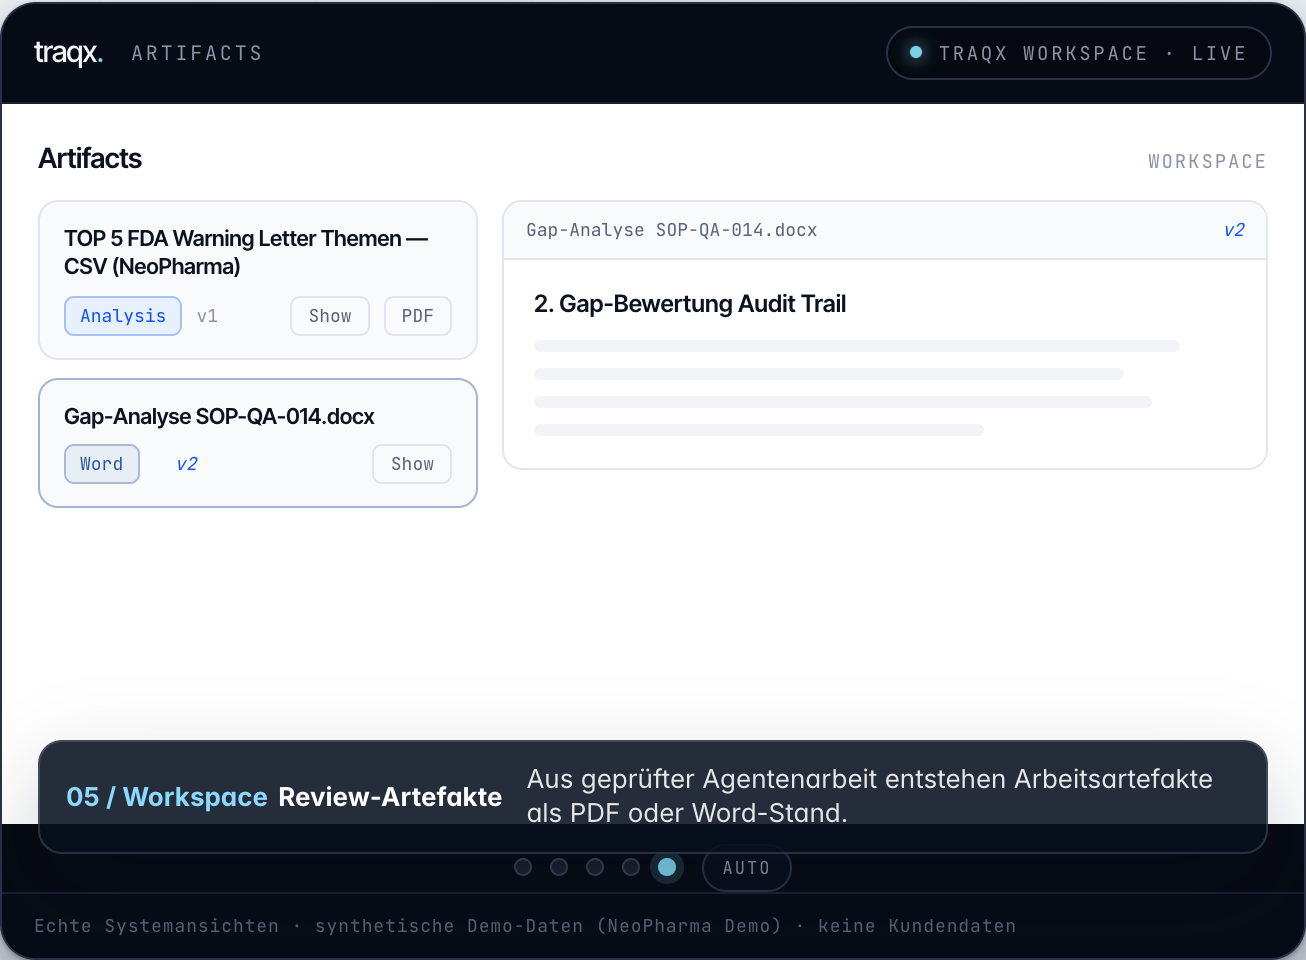Select the TOP 5 FDA Warning Letter Themen title
1306x960 pixels.
click(x=246, y=252)
